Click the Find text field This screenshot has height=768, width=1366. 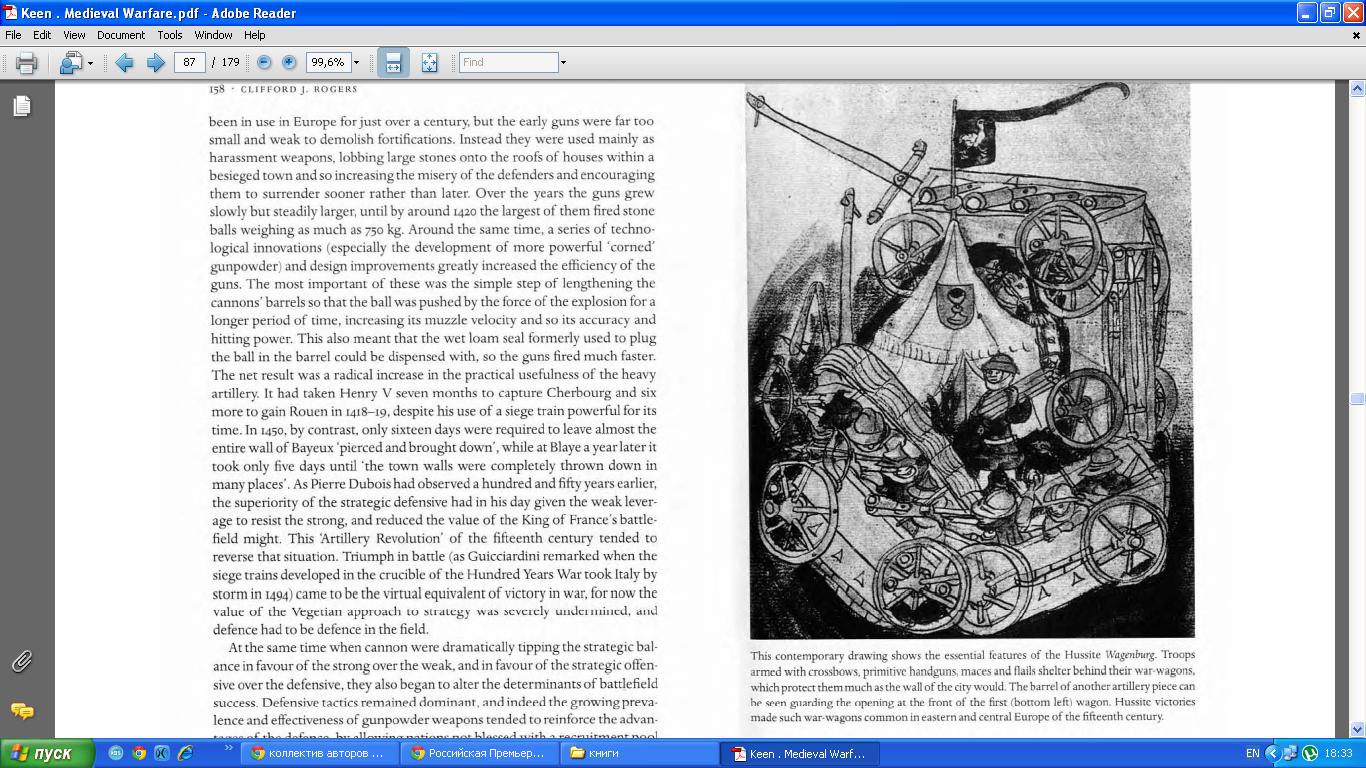click(508, 62)
